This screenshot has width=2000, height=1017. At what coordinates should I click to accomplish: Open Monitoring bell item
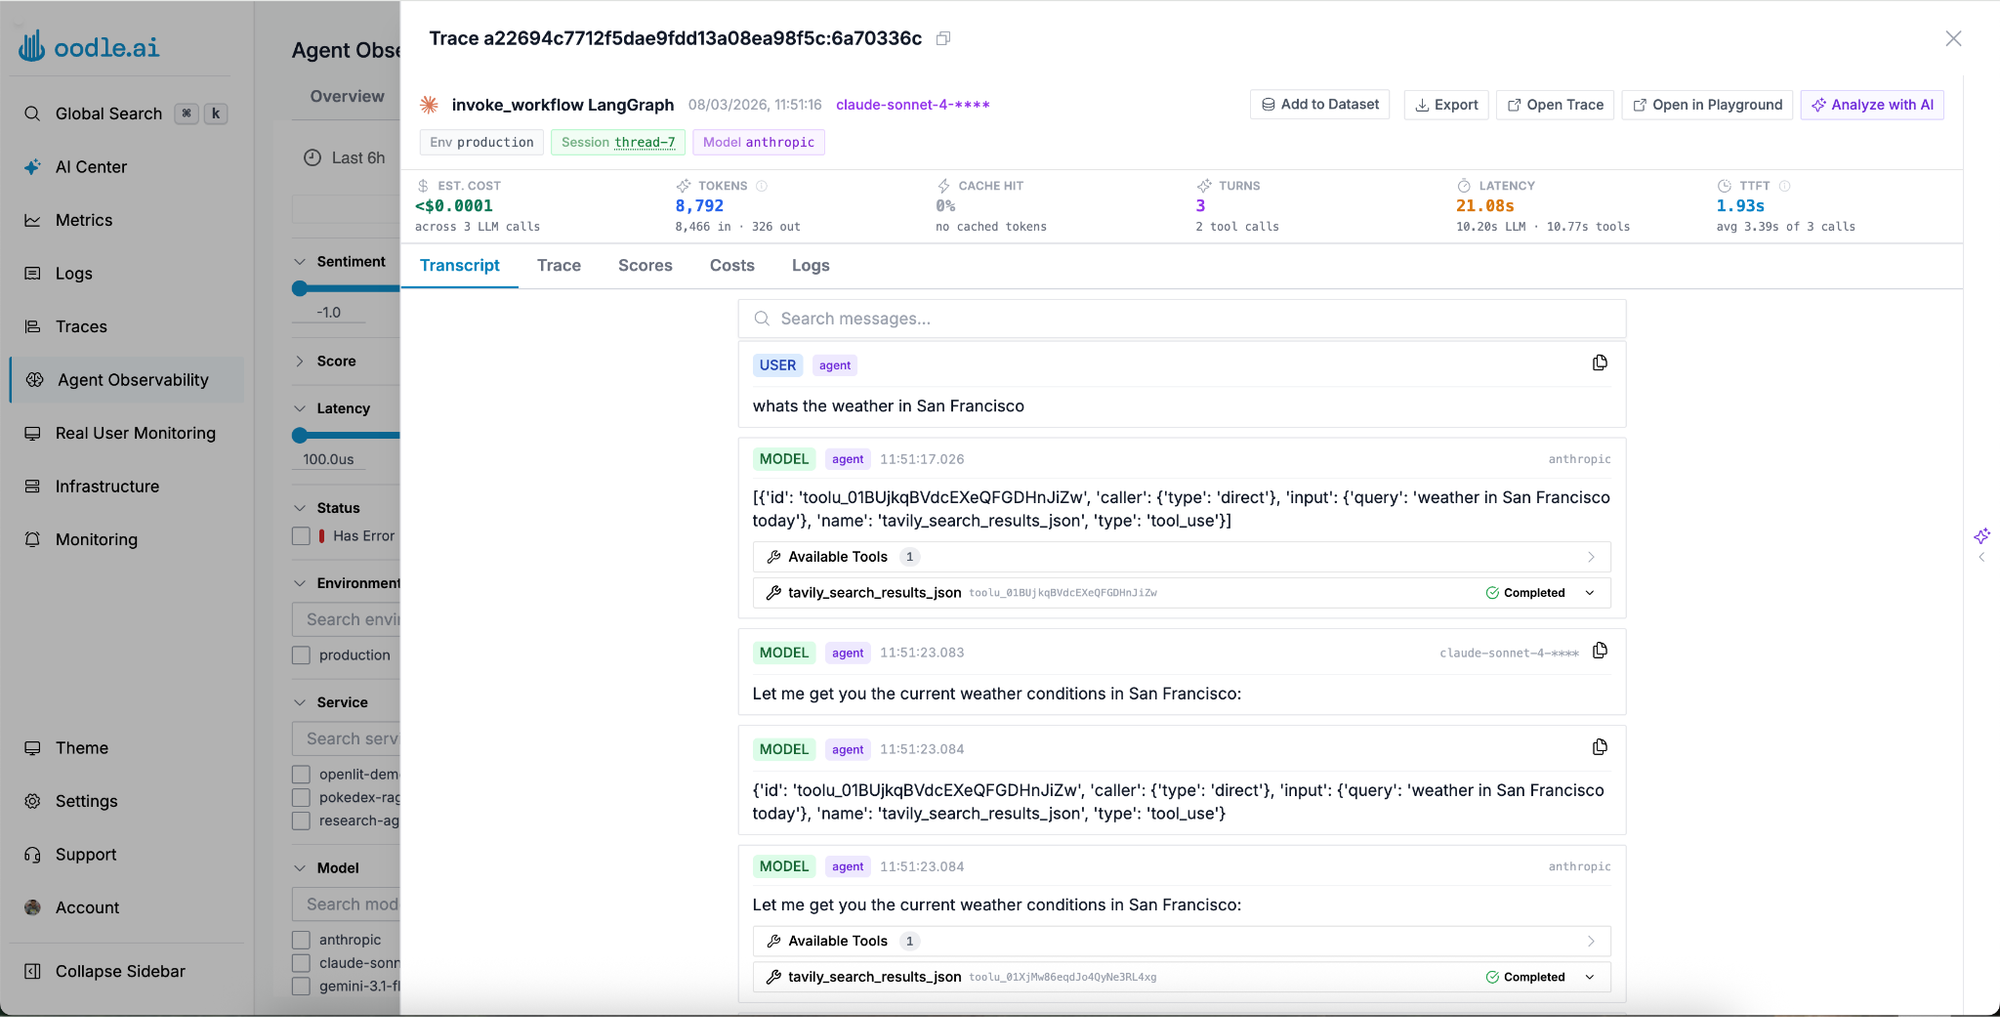[96, 539]
